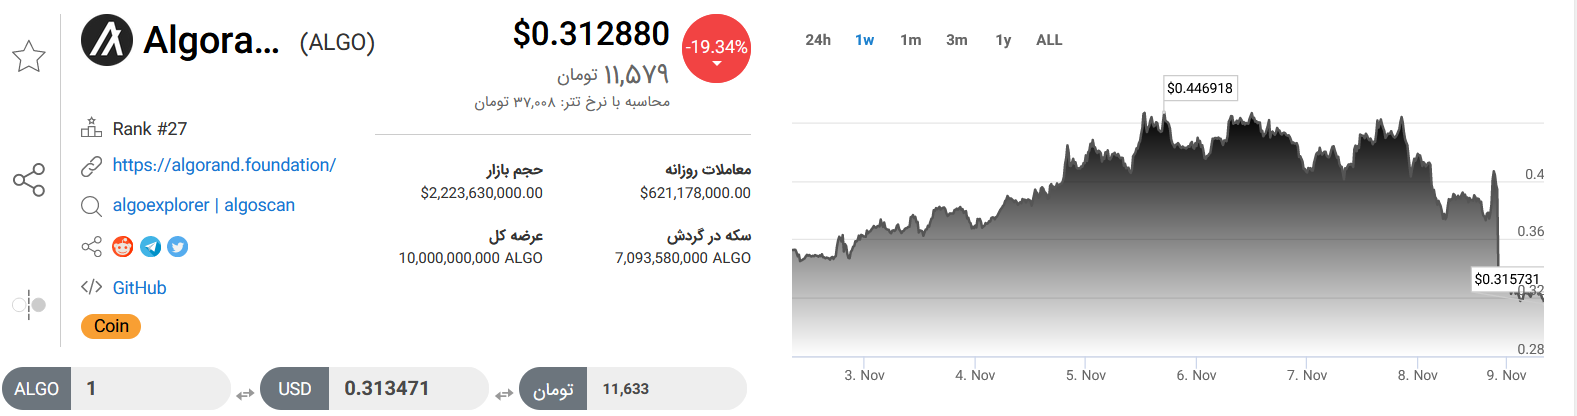Image resolution: width=1577 pixels, height=416 pixels.
Task: Open the algoexplorer link
Action: (160, 205)
